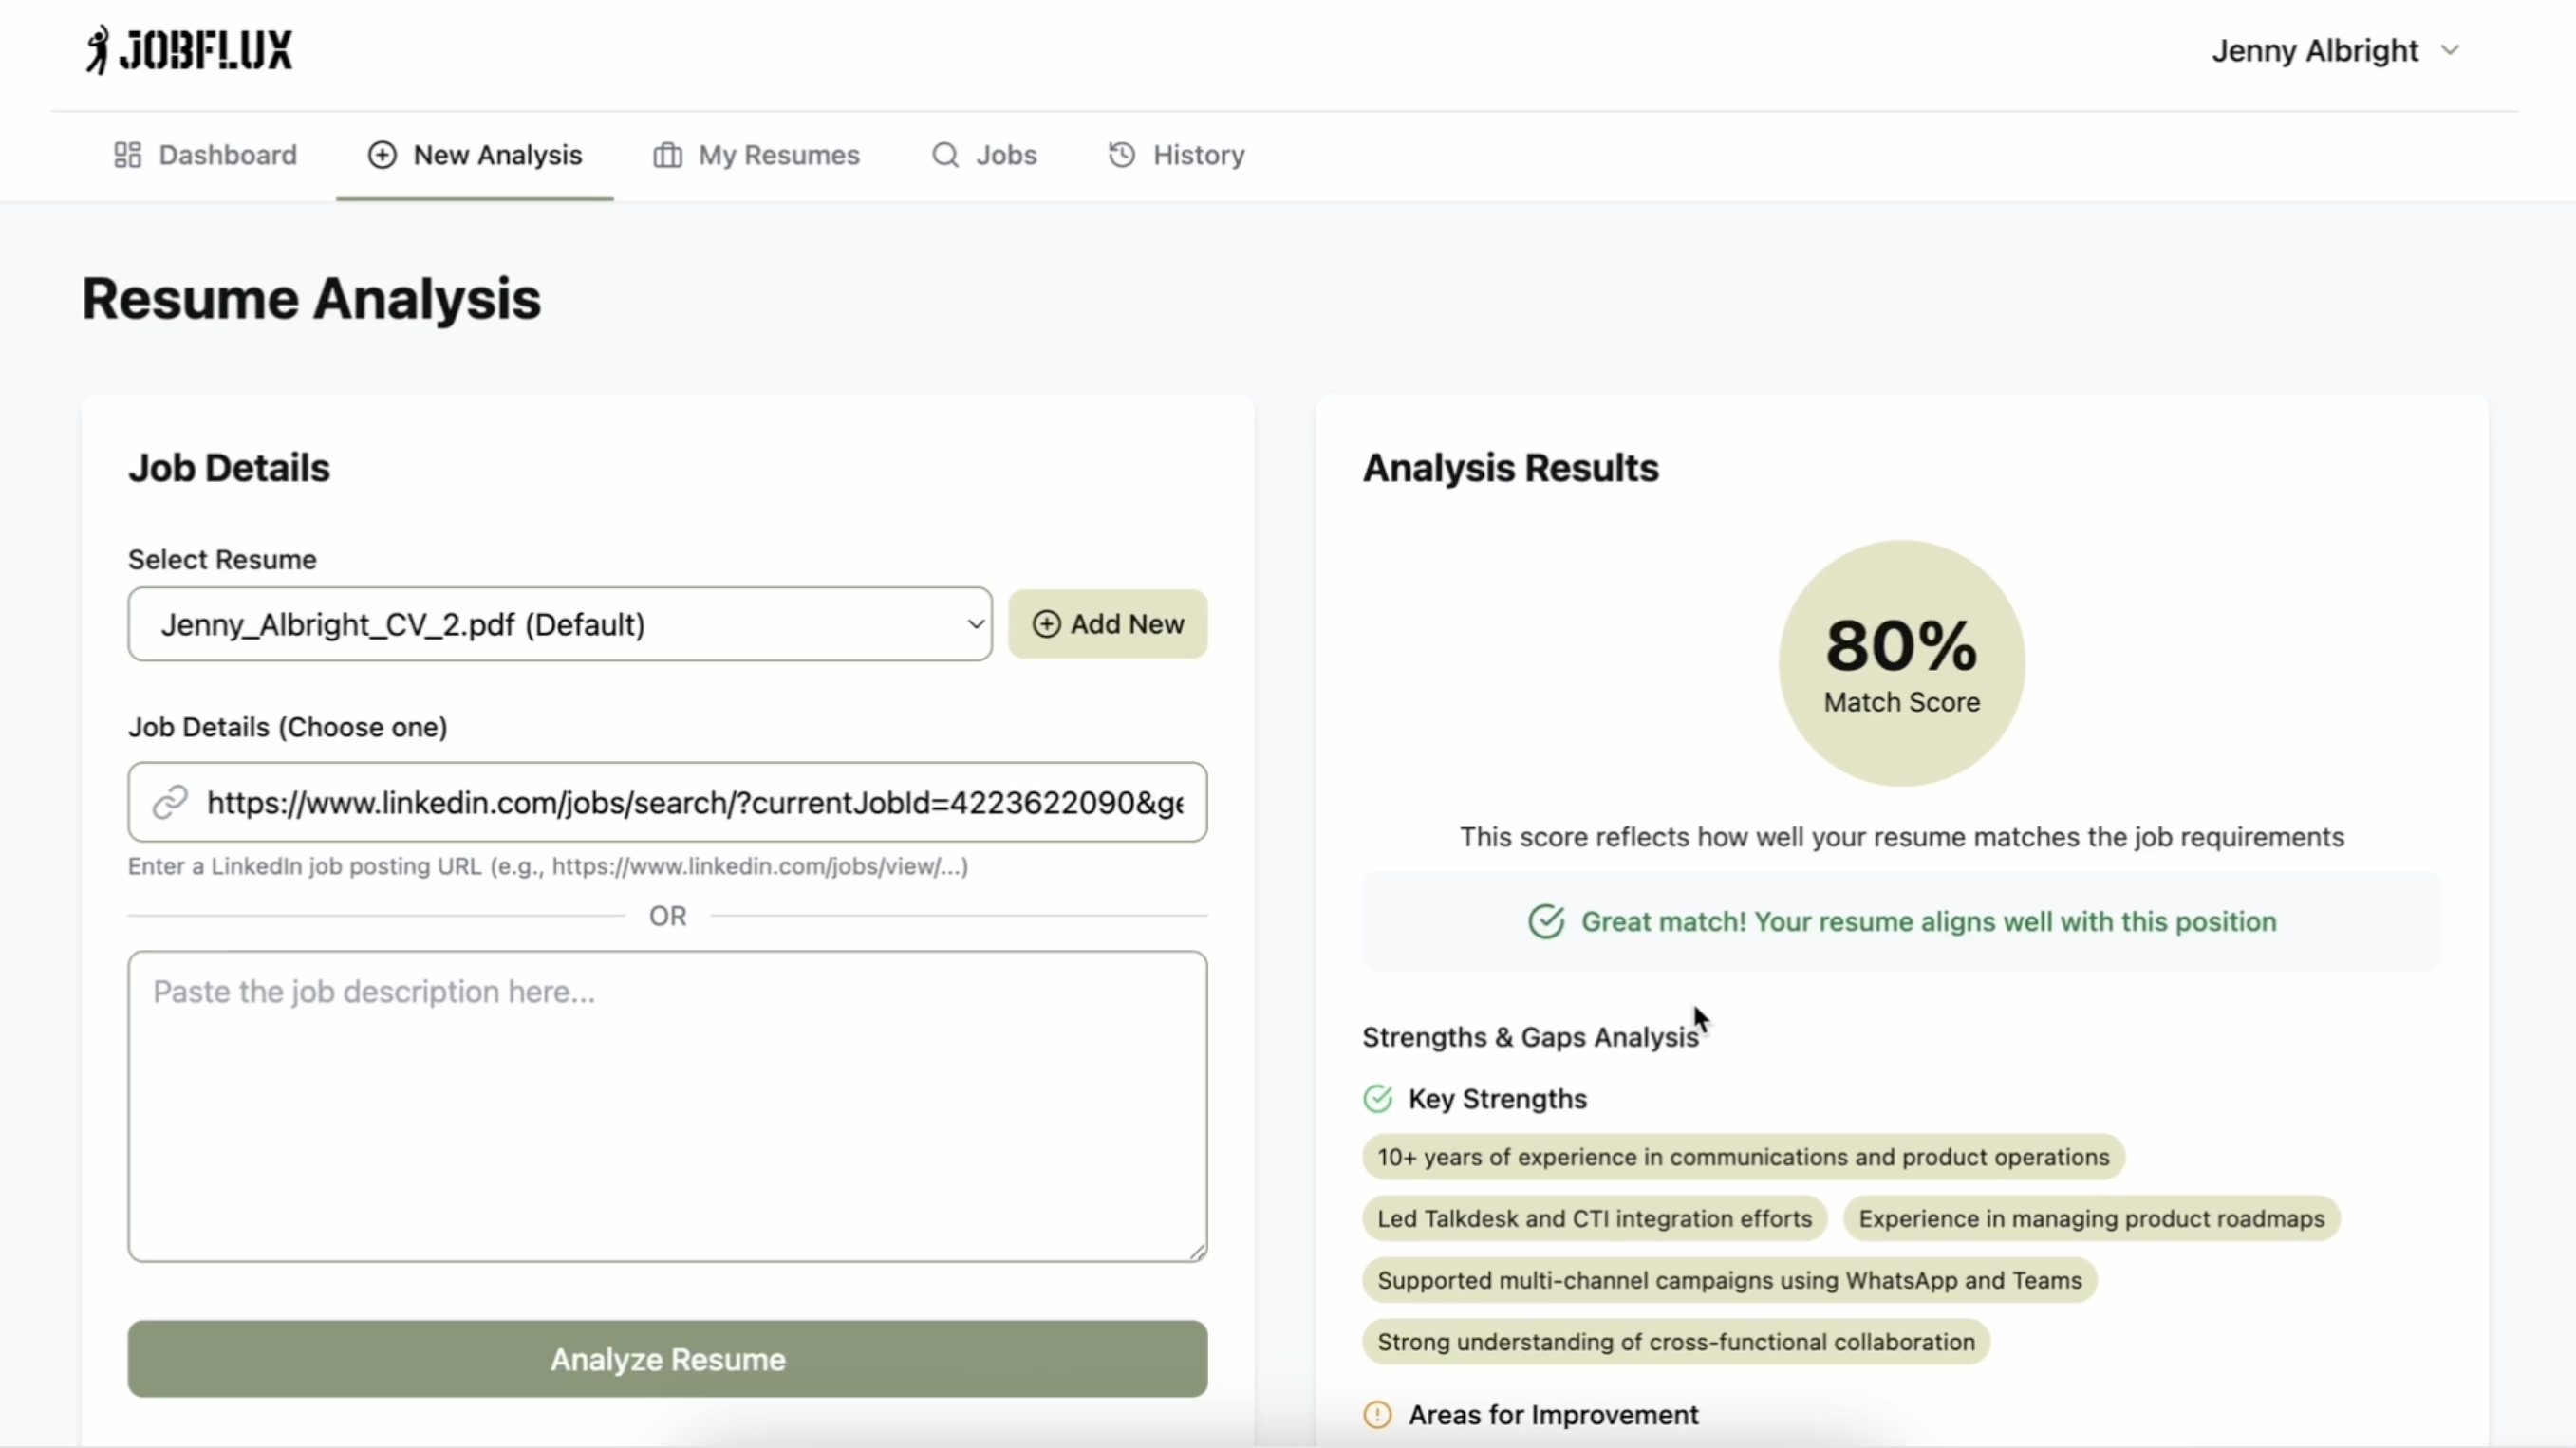Click the JobFlux logo icon

click(x=97, y=50)
